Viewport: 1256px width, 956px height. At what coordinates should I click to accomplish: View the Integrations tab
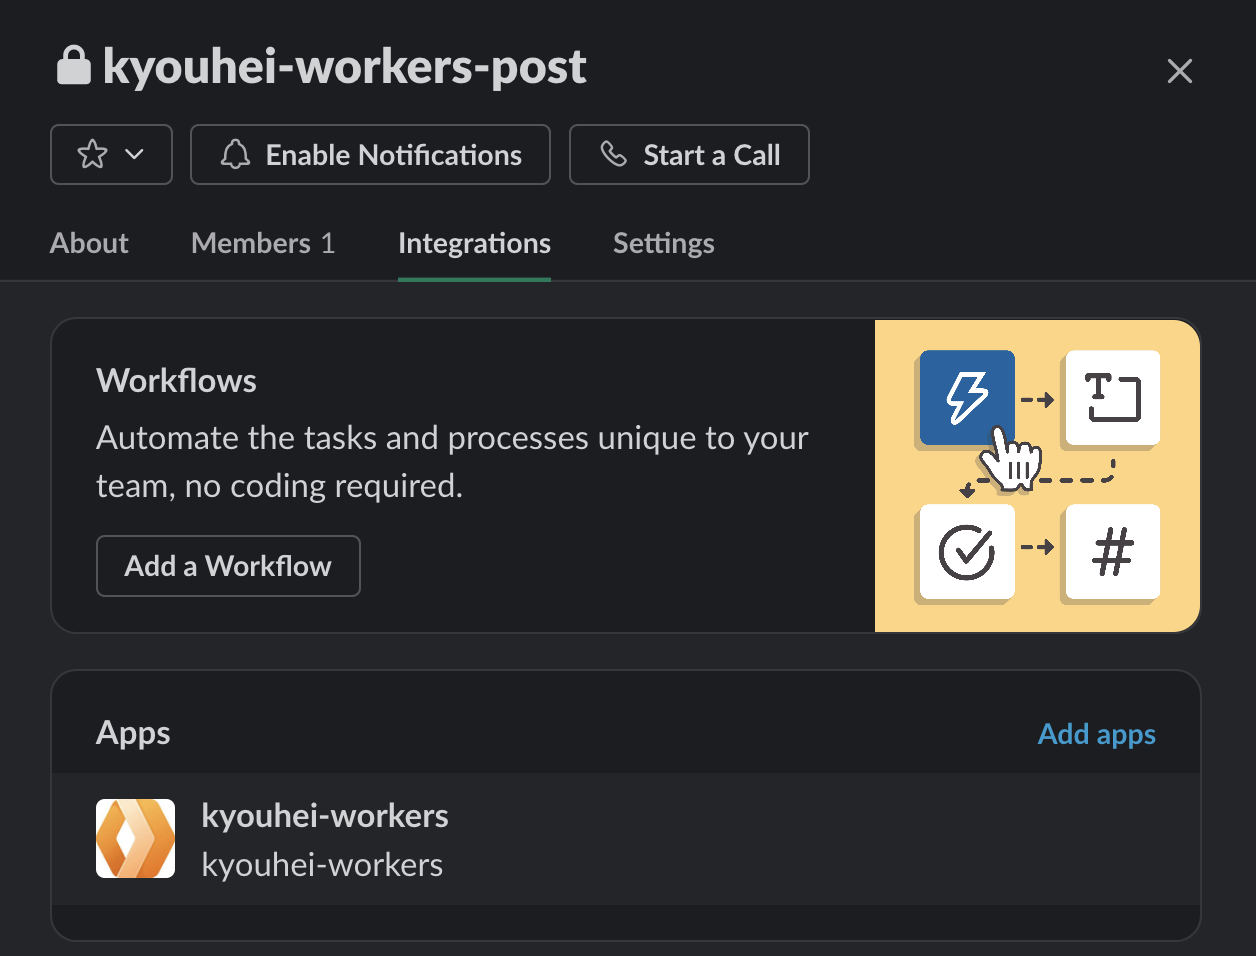(474, 243)
